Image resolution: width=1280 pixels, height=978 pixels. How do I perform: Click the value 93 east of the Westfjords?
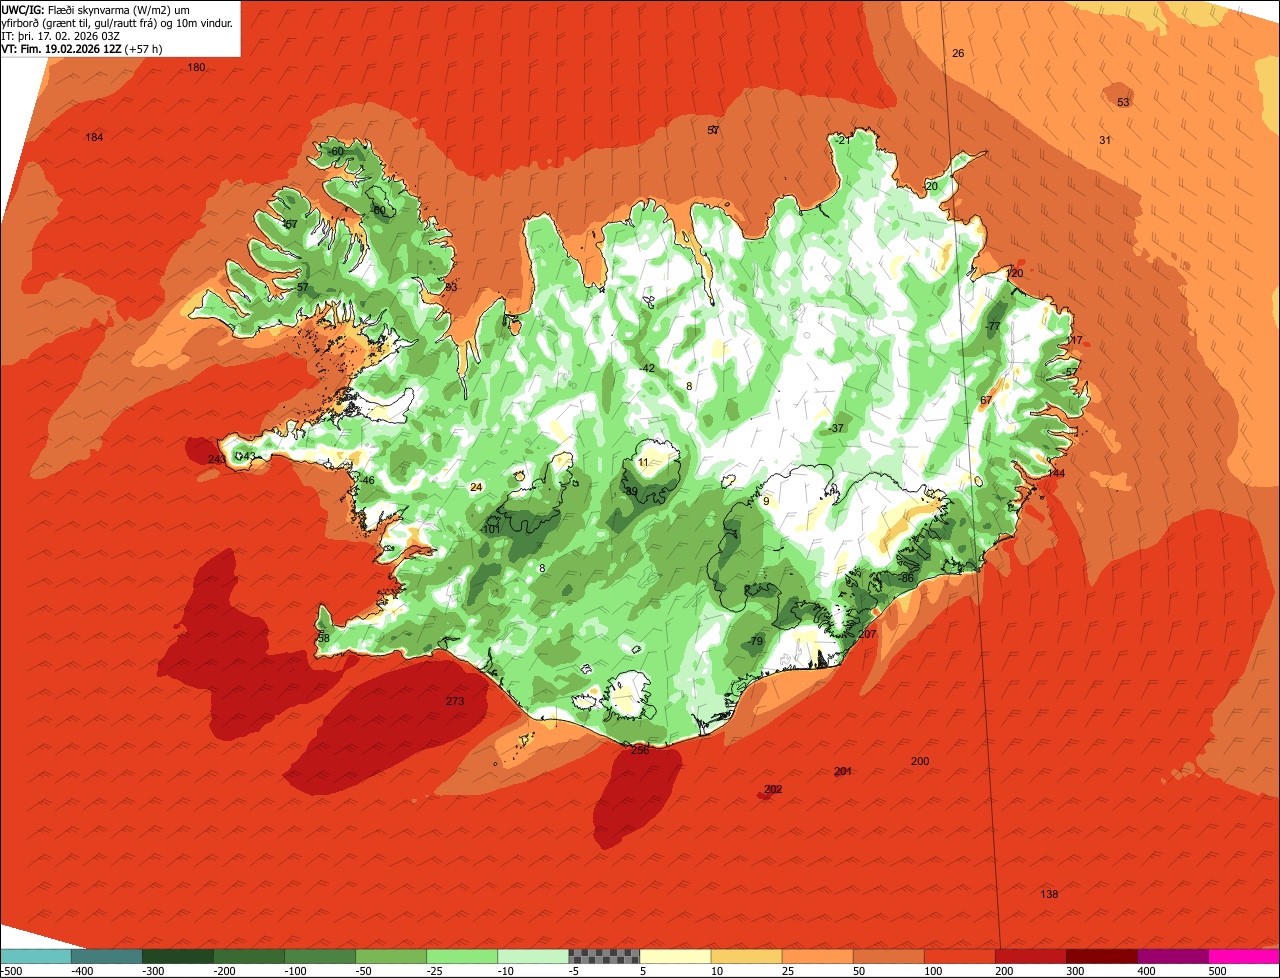451,287
